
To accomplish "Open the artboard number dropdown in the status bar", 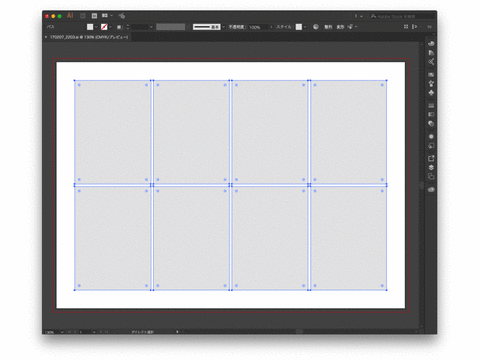I will click(94, 332).
